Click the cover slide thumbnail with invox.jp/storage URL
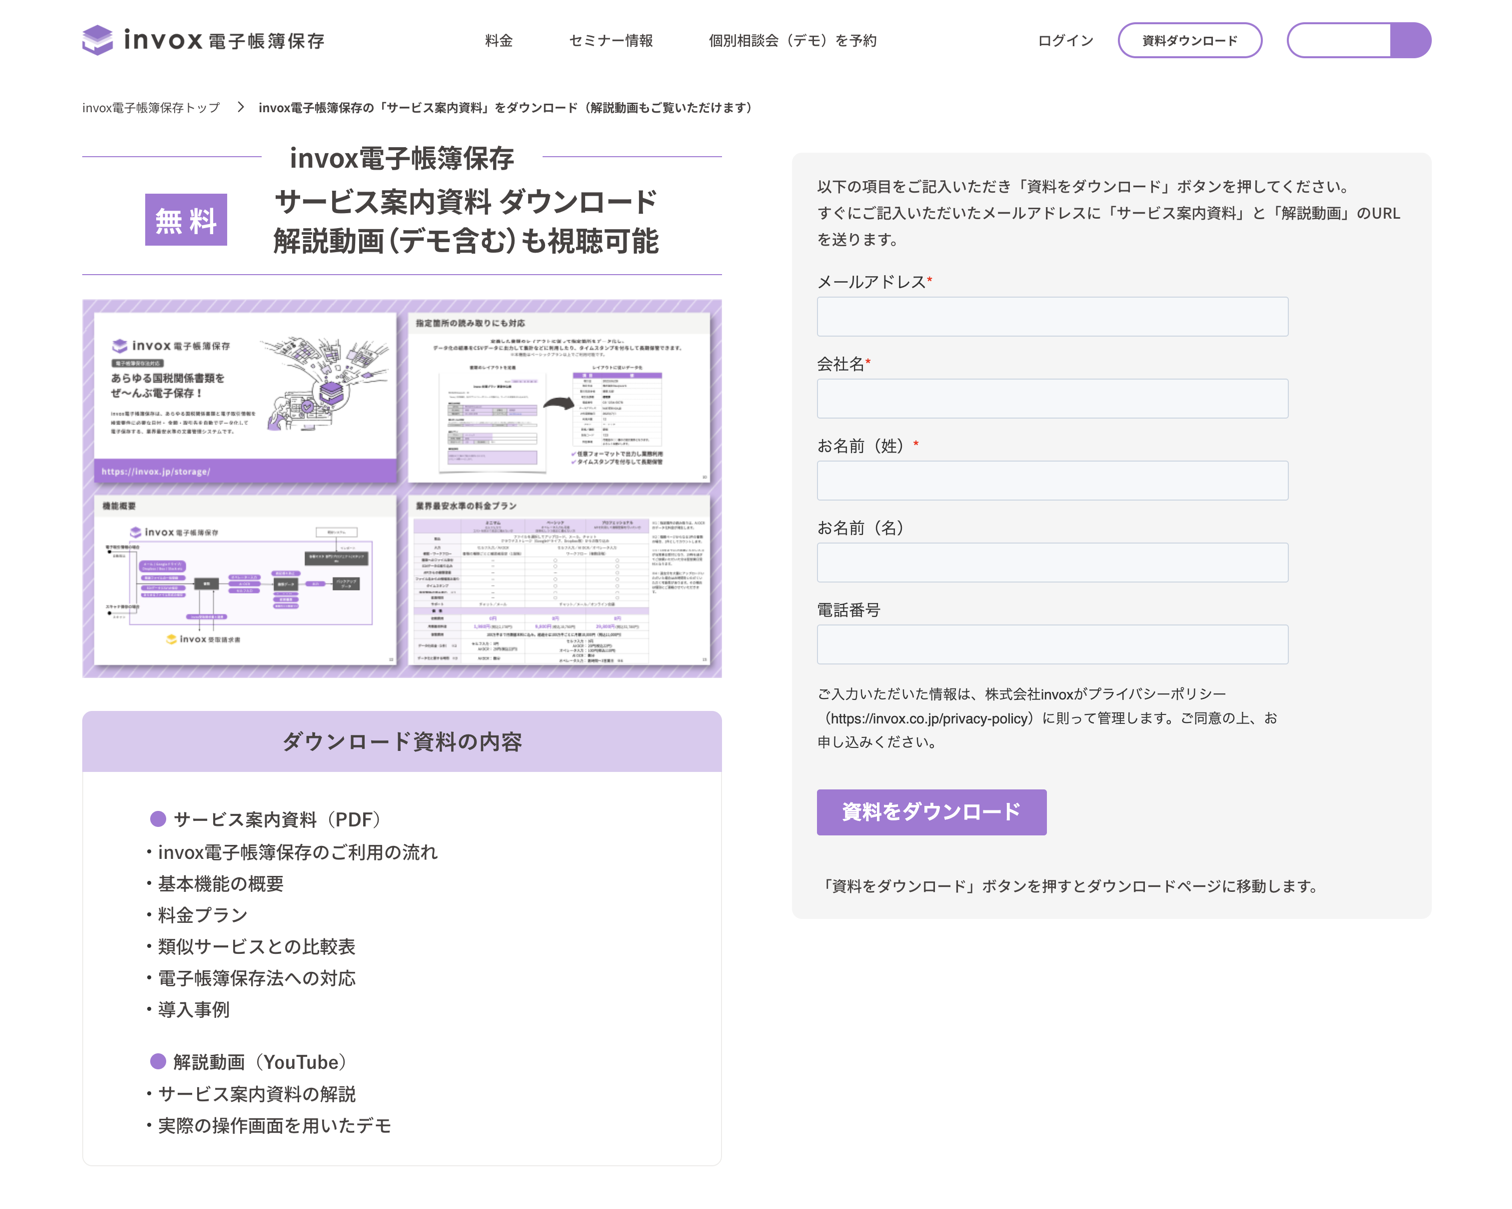 click(x=245, y=397)
